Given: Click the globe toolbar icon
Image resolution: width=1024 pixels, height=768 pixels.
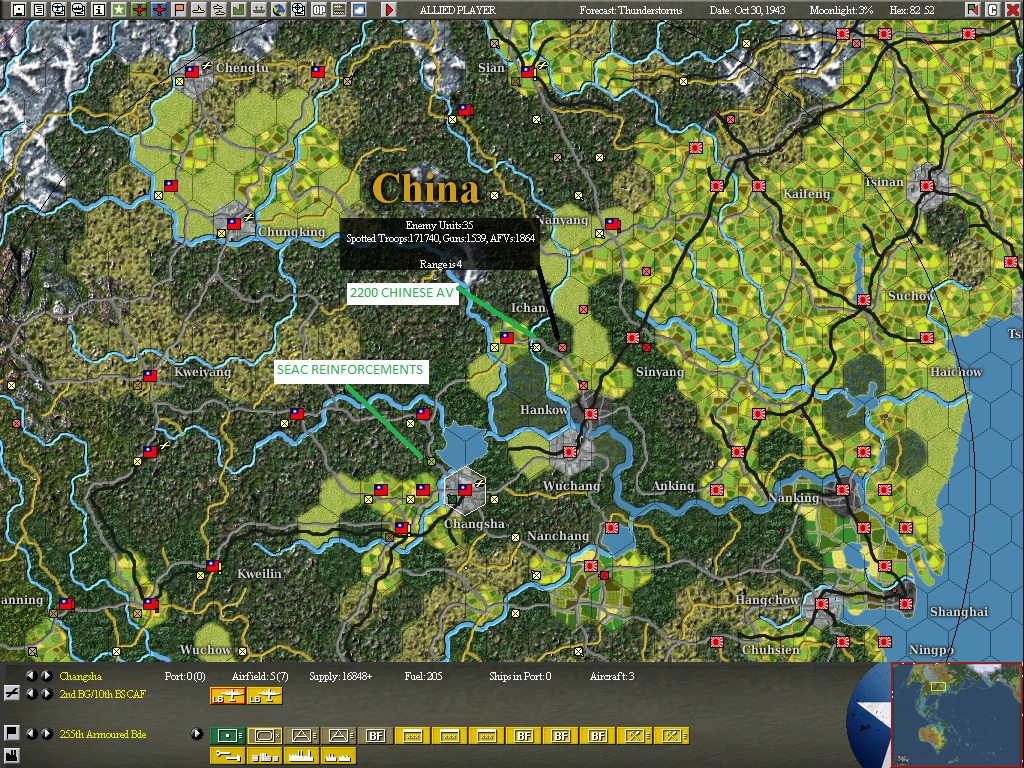Looking at the screenshot, I should (279, 10).
